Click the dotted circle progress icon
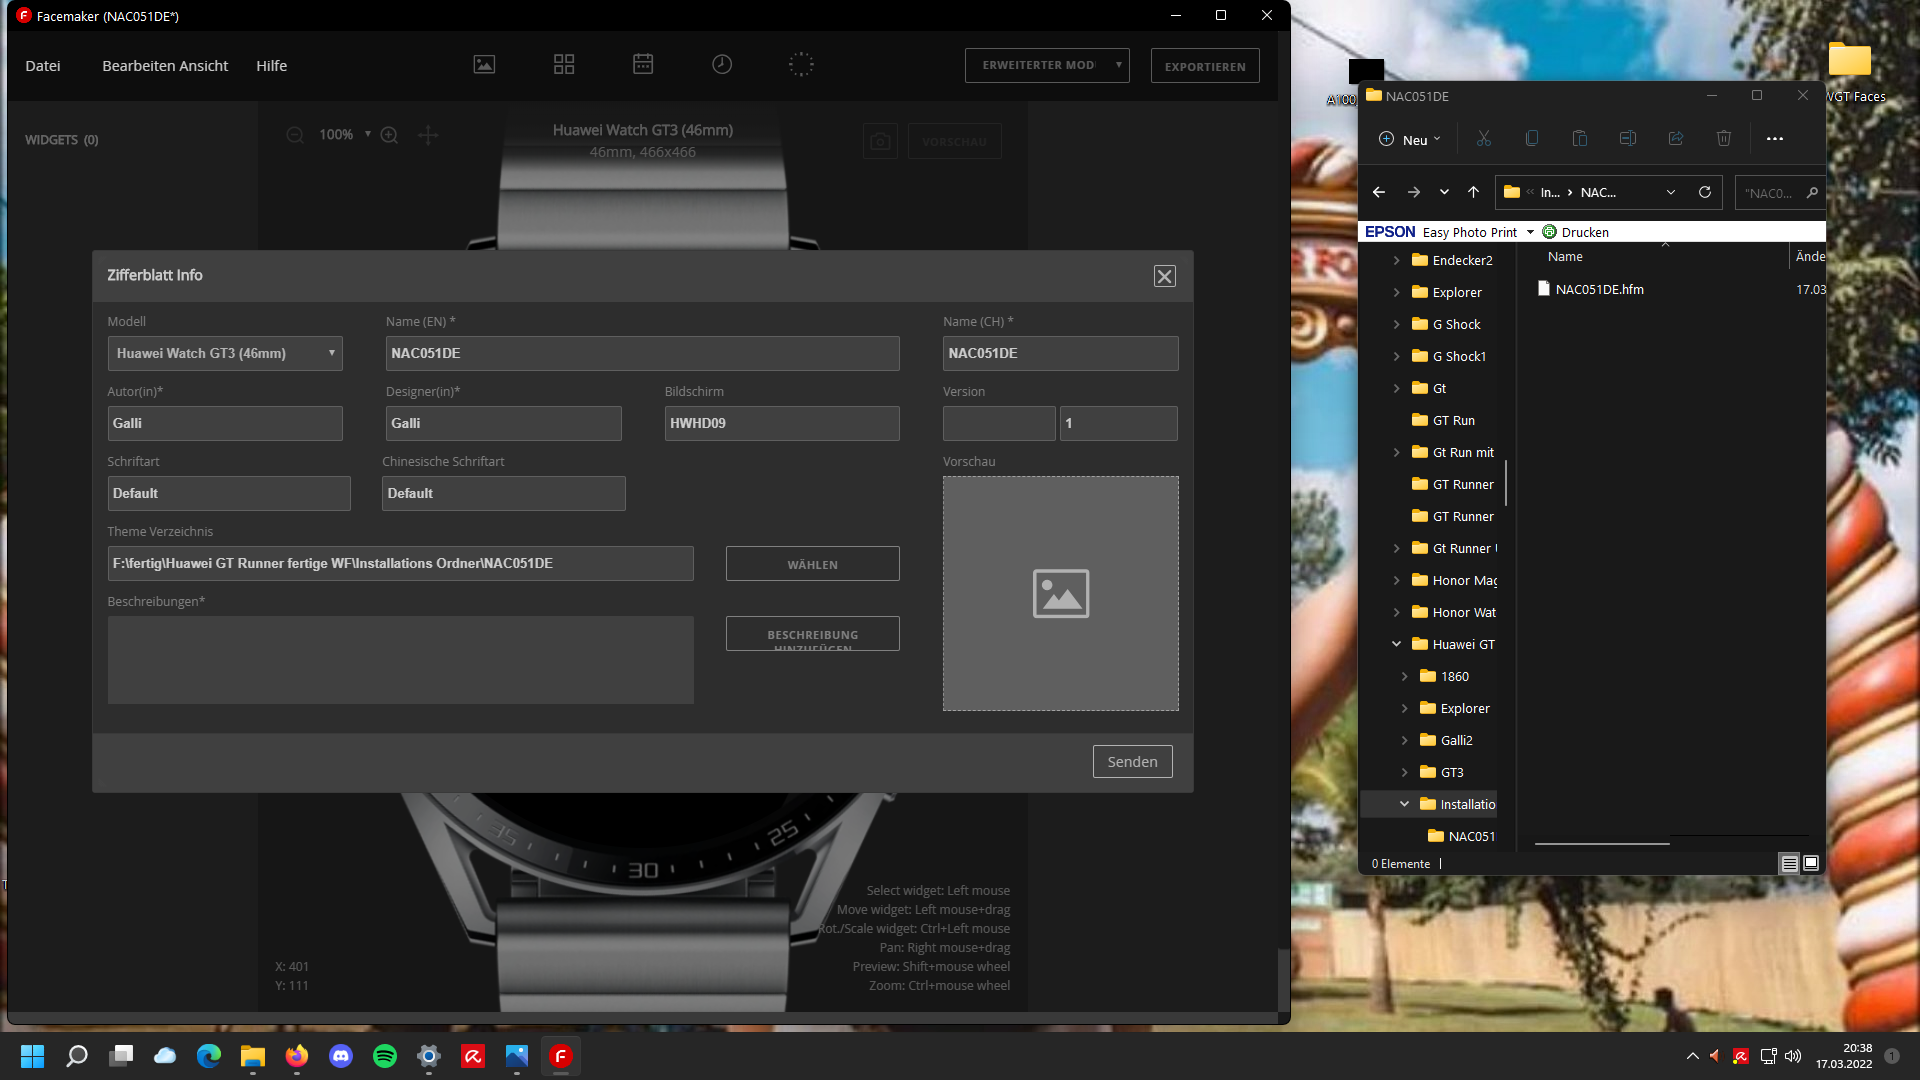 point(801,64)
